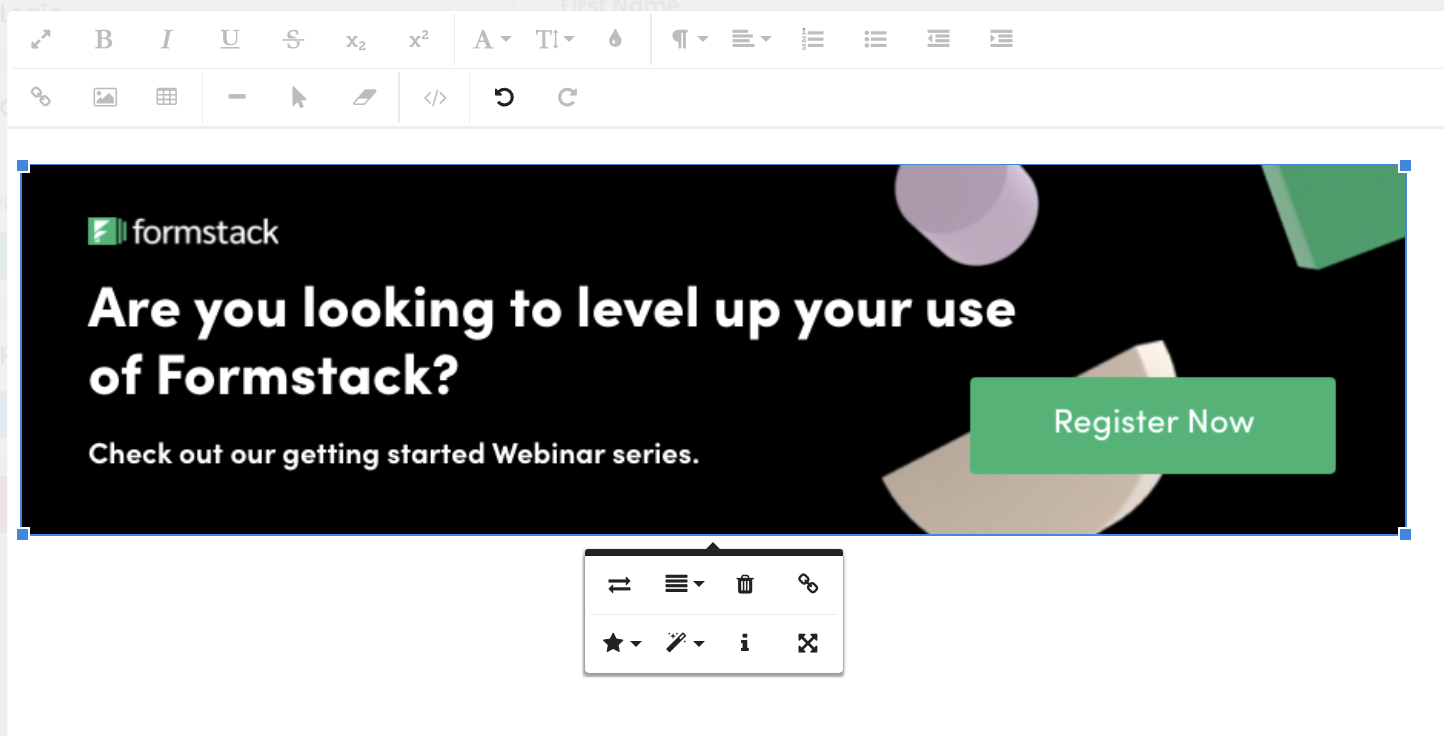This screenshot has width=1444, height=736.
Task: Open the font size dropdown
Action: click(553, 38)
